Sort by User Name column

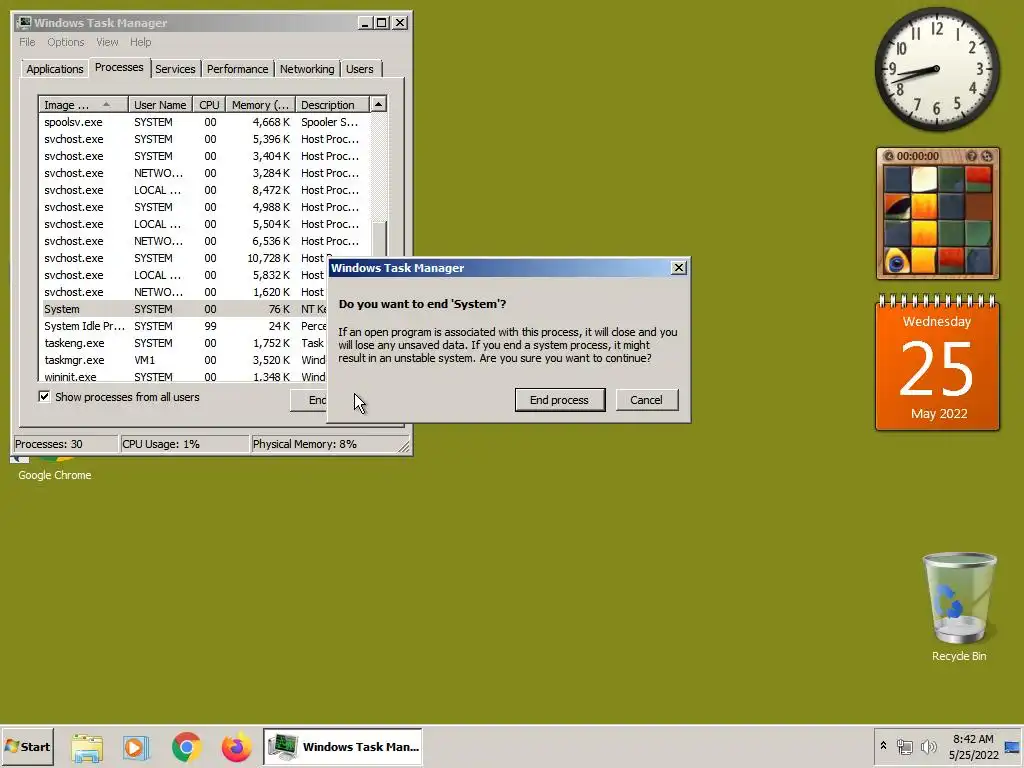click(160, 104)
